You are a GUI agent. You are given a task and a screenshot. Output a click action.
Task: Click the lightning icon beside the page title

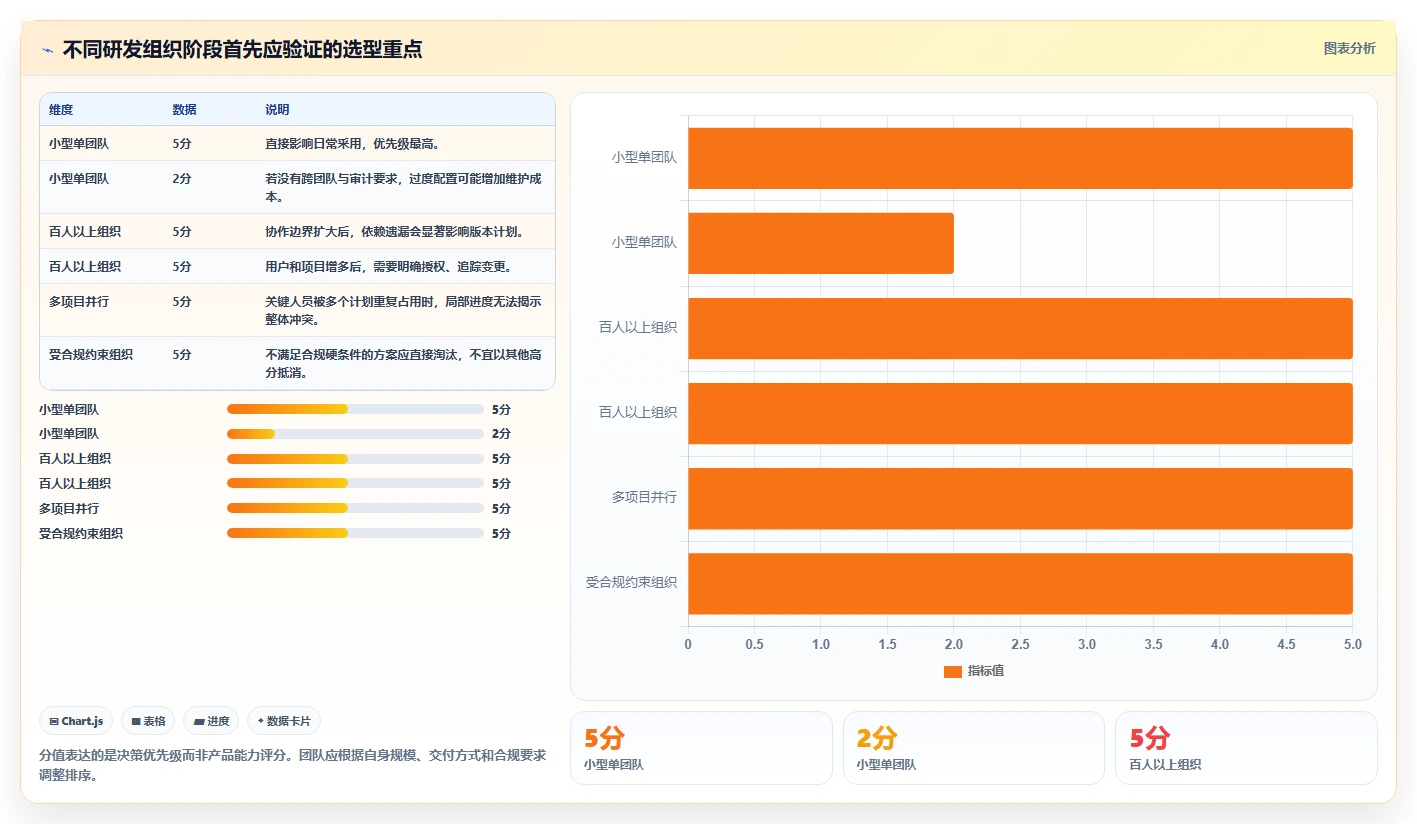point(48,50)
